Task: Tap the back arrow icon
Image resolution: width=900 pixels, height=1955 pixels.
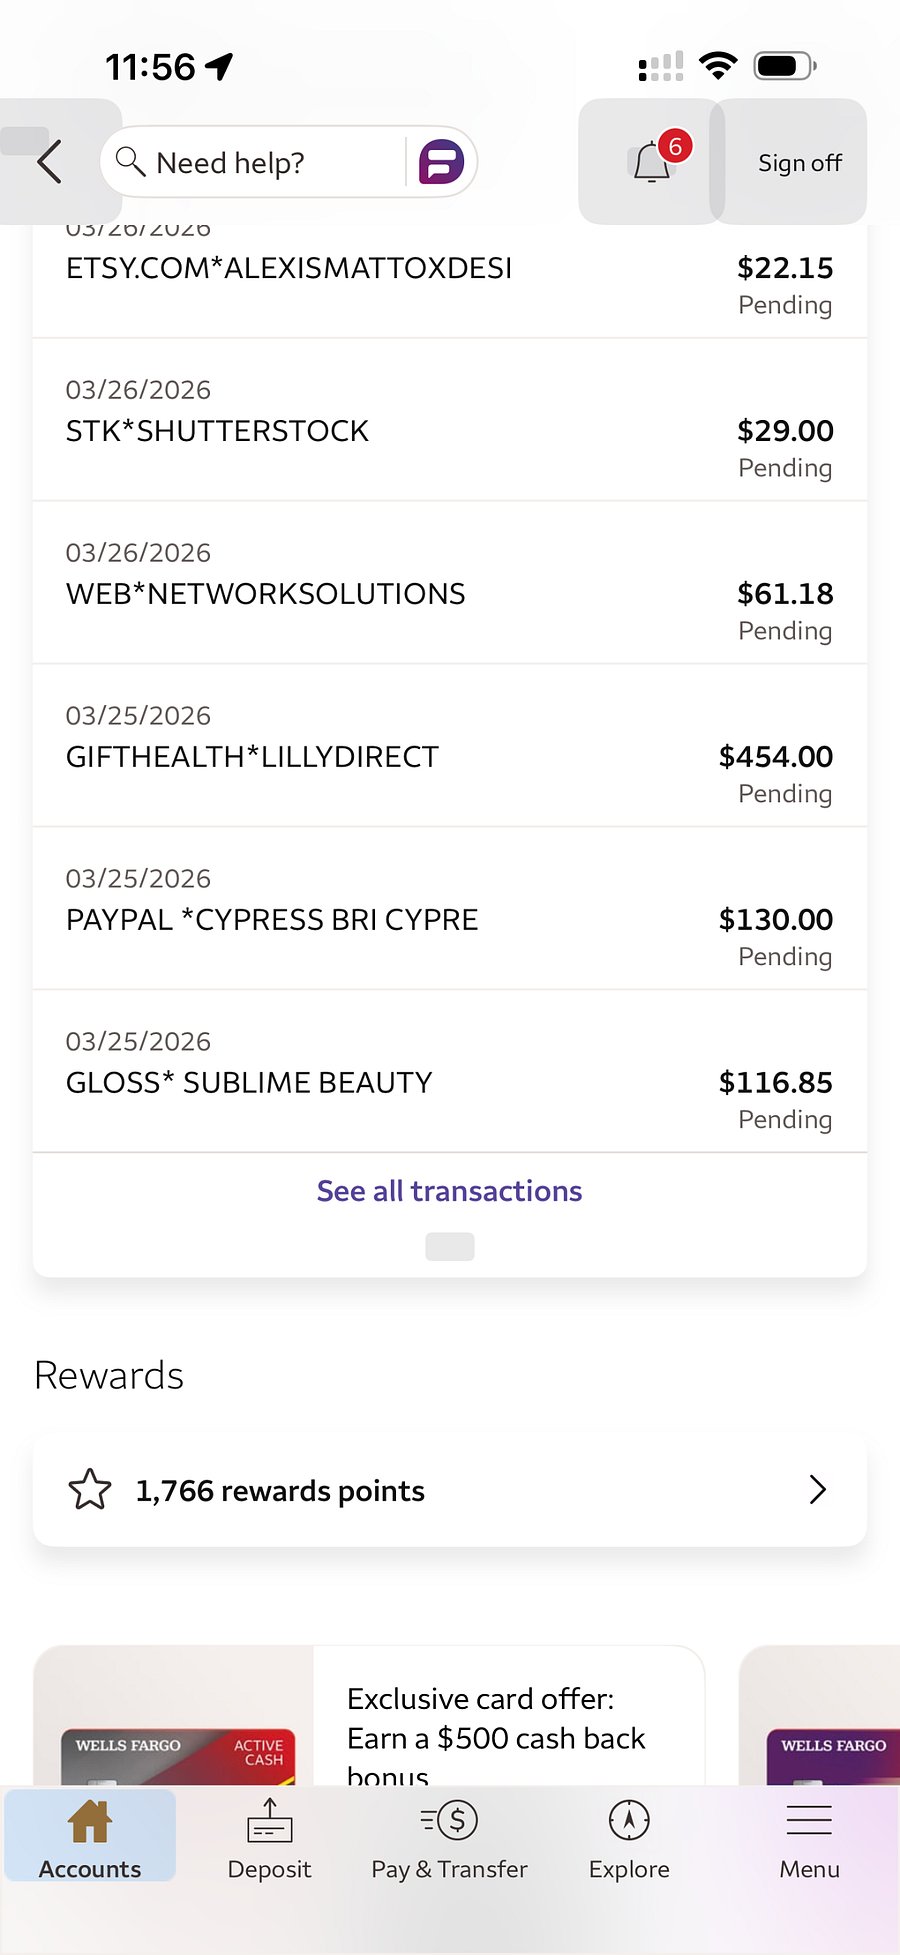Action: pos(50,161)
